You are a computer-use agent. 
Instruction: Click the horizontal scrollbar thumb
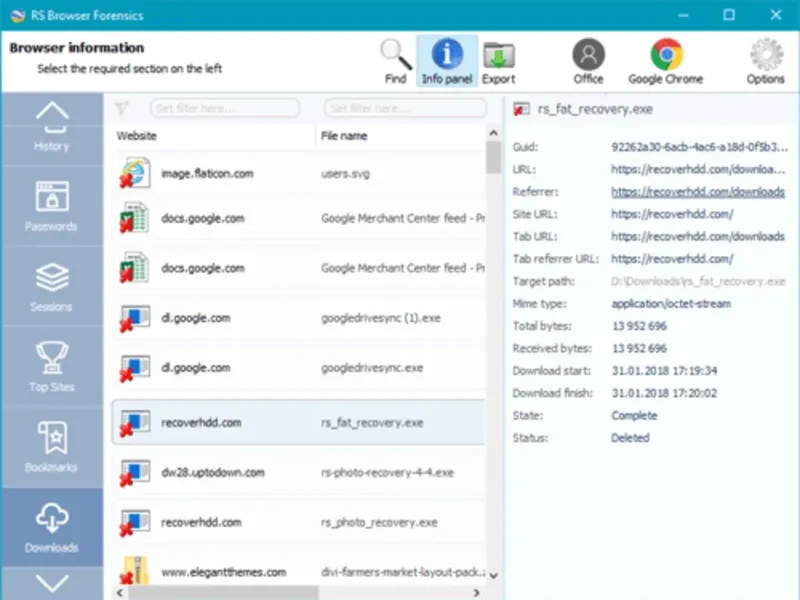223,593
